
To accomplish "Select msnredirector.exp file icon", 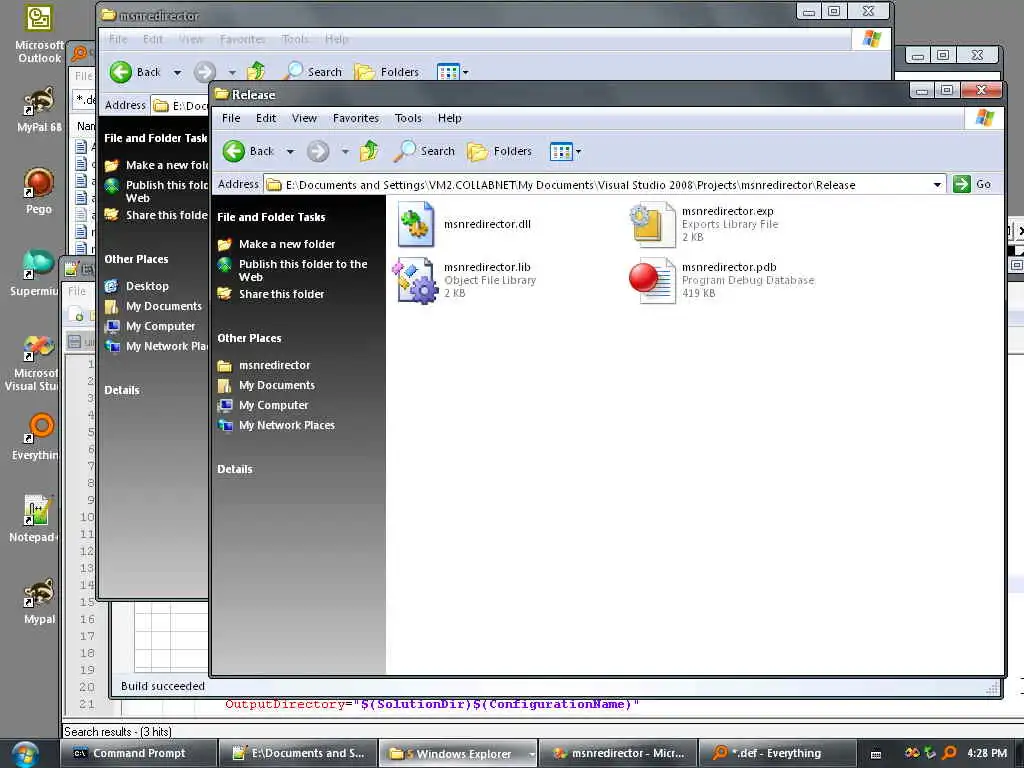I will pyautogui.click(x=652, y=224).
